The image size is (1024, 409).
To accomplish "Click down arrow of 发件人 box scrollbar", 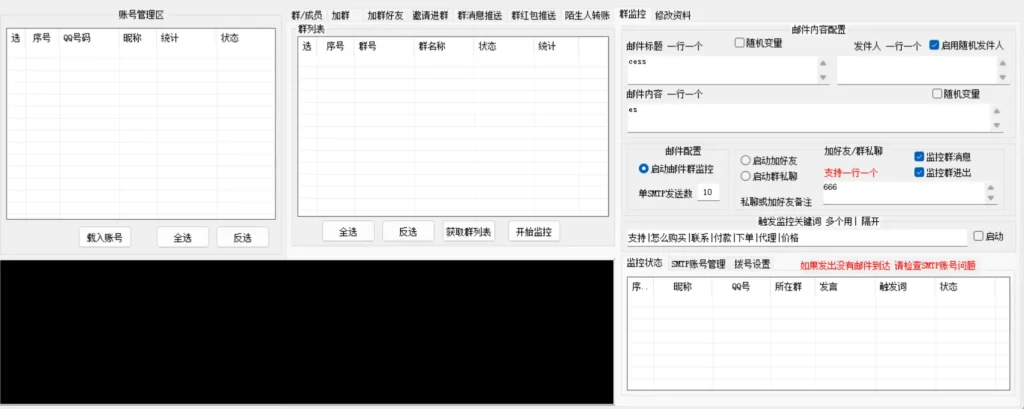I will point(1002,77).
